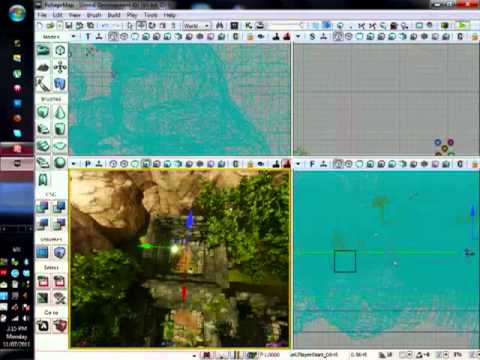The image size is (480, 360).
Task: Click Hide Selected actors icon
Action: 60,282
